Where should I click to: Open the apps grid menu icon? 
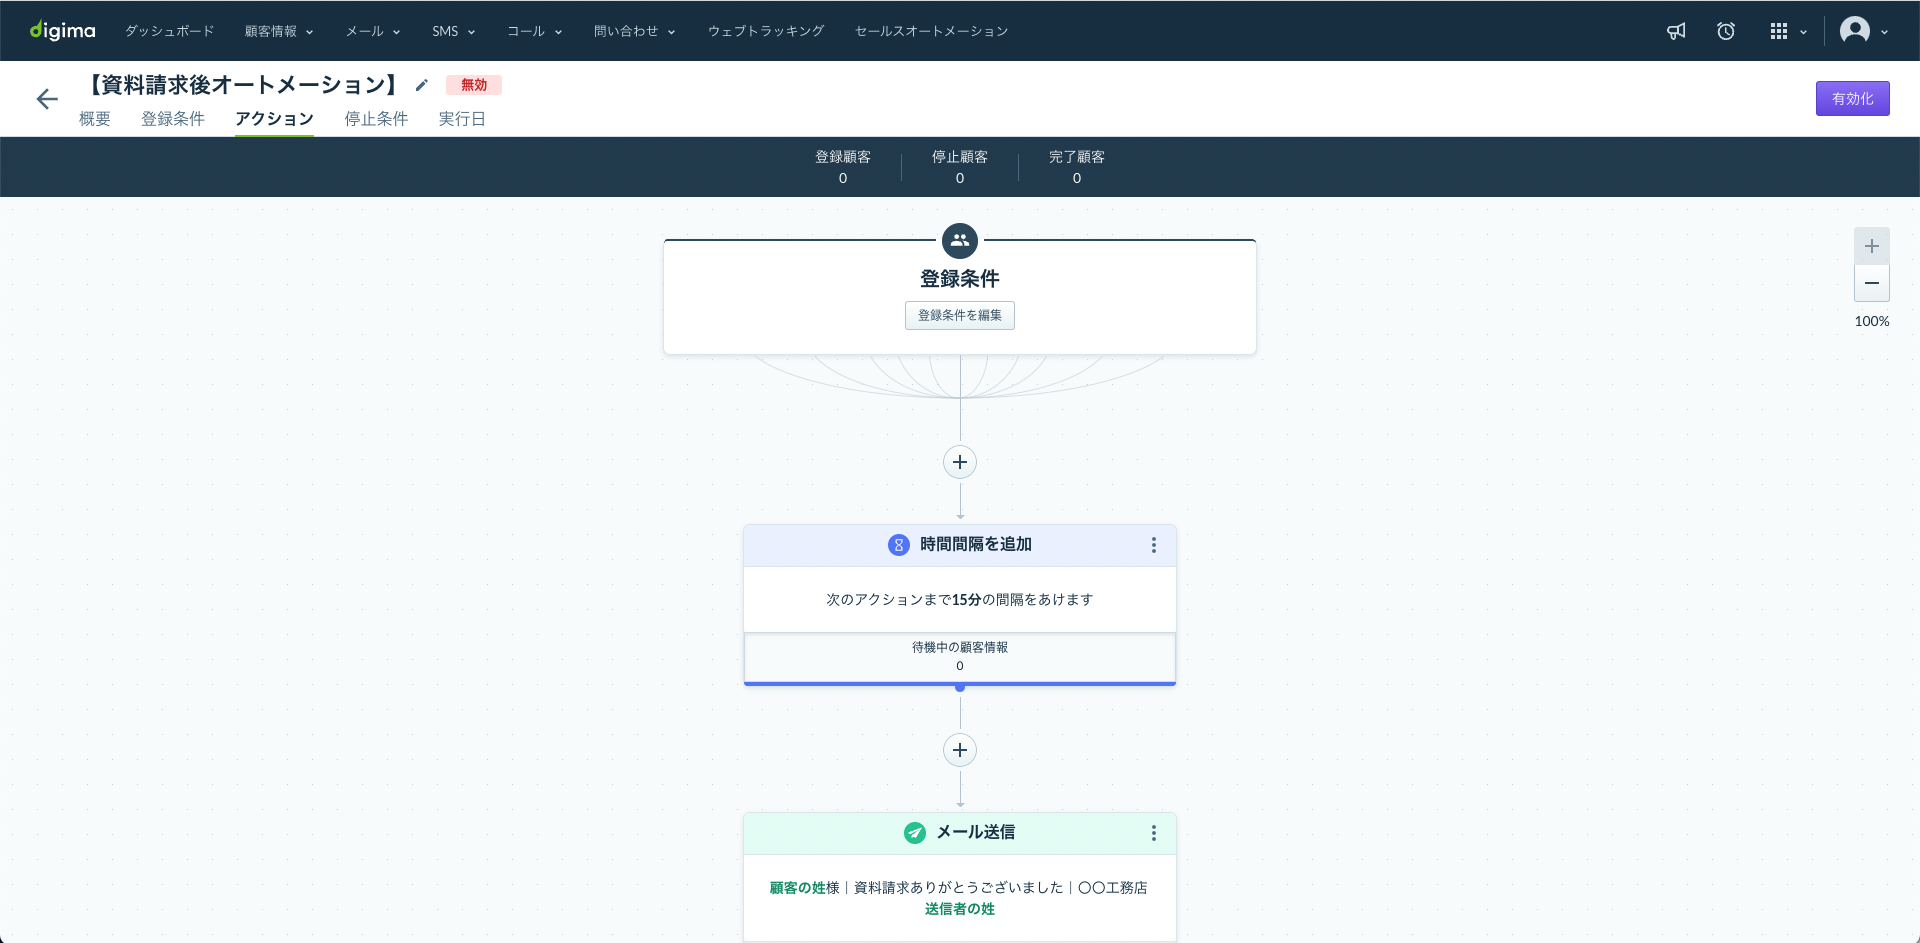1778,31
